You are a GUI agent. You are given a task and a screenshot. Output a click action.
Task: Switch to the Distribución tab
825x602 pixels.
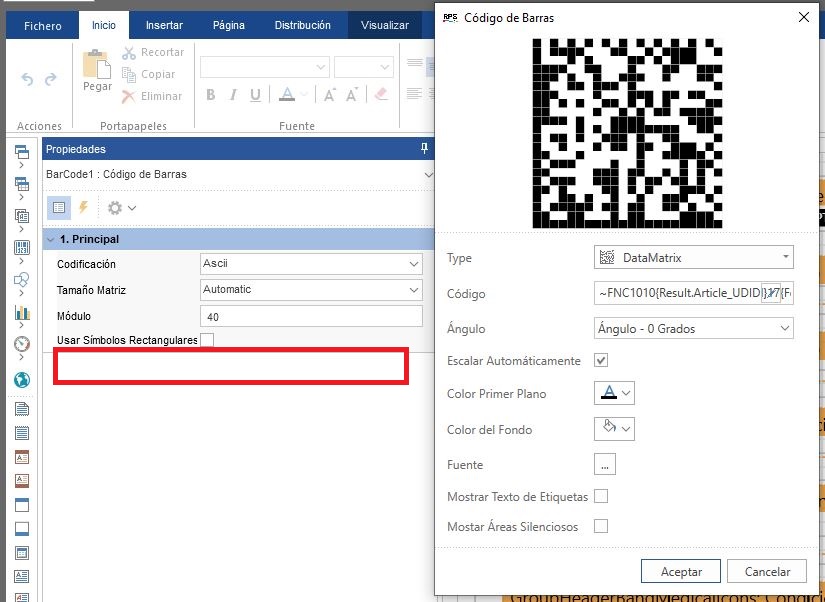[303, 25]
